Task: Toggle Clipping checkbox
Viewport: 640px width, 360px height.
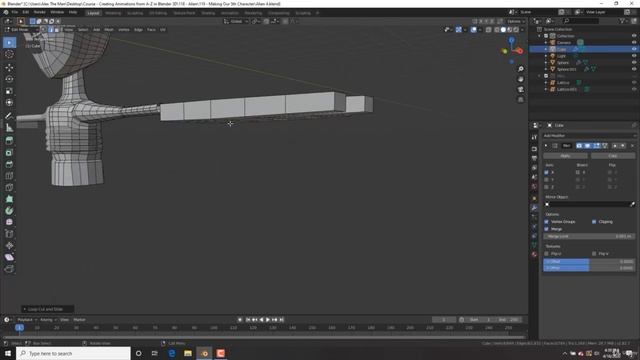Action: click(x=594, y=222)
